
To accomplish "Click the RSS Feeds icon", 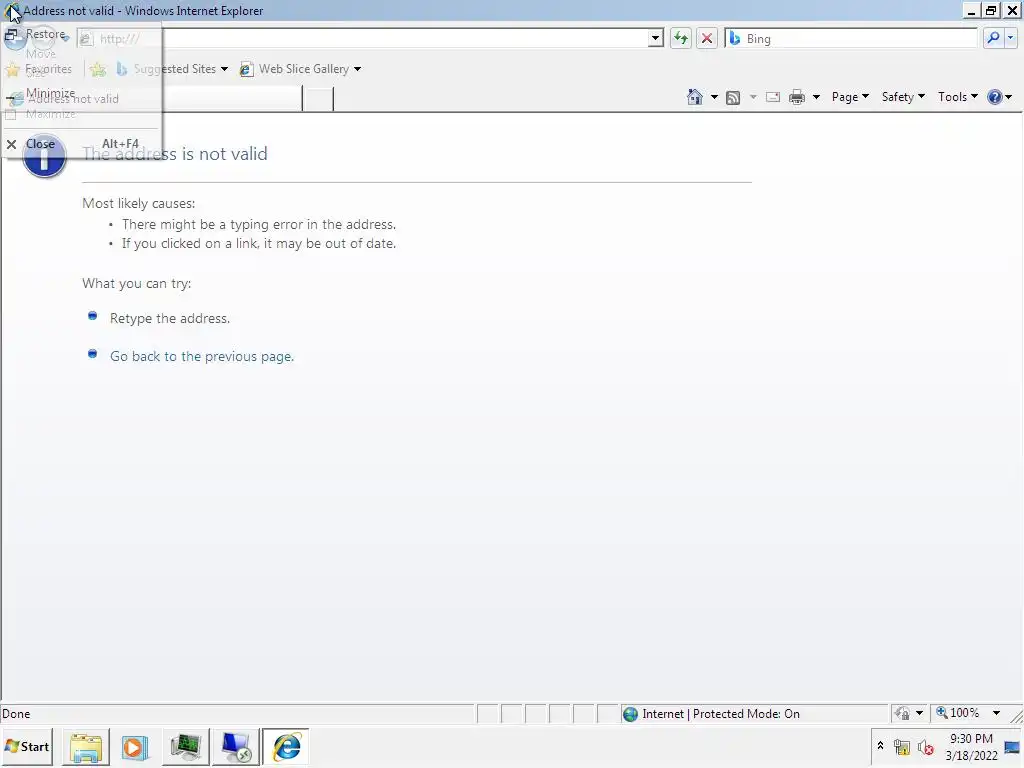I will pos(733,97).
